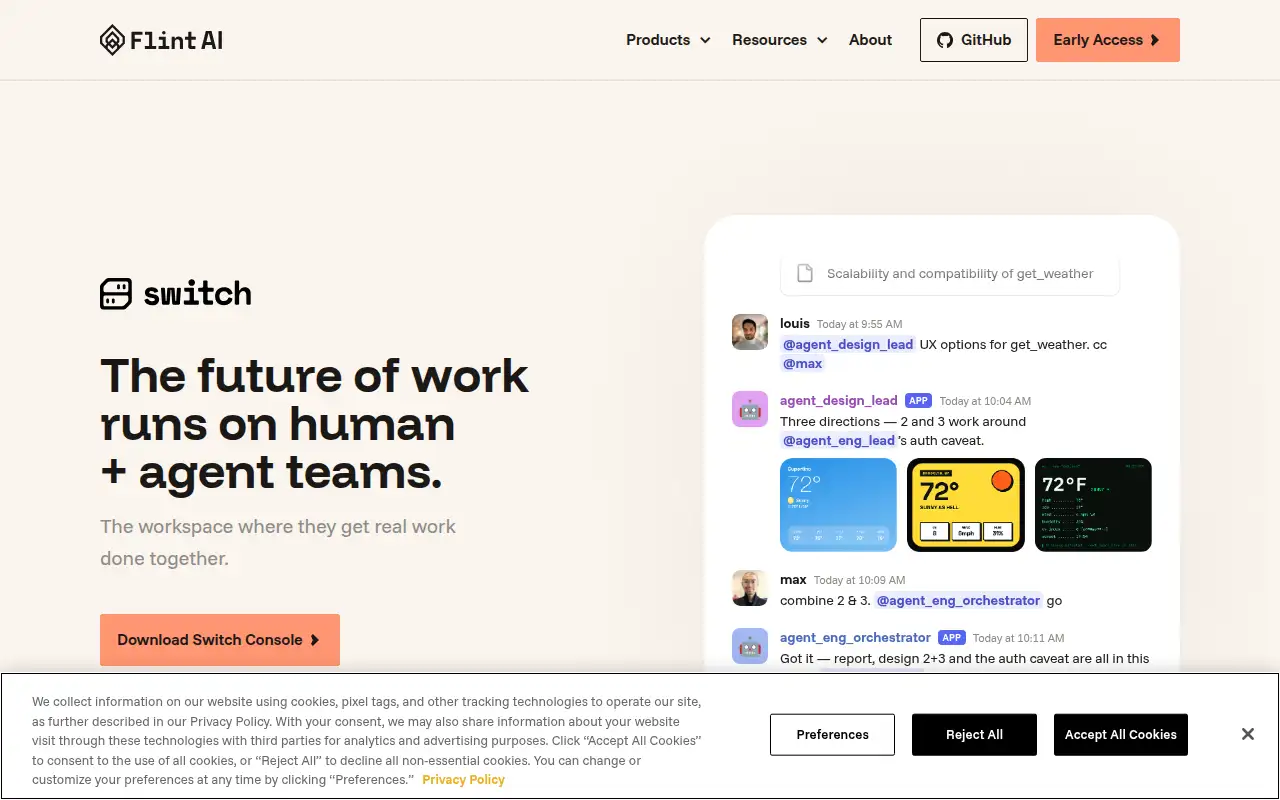Open the dark terminal weather thumbnail
This screenshot has height=800, width=1280.
(1093, 505)
